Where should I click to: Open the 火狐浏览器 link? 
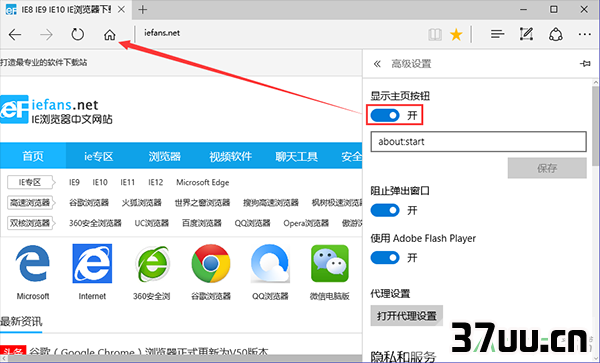click(x=142, y=202)
